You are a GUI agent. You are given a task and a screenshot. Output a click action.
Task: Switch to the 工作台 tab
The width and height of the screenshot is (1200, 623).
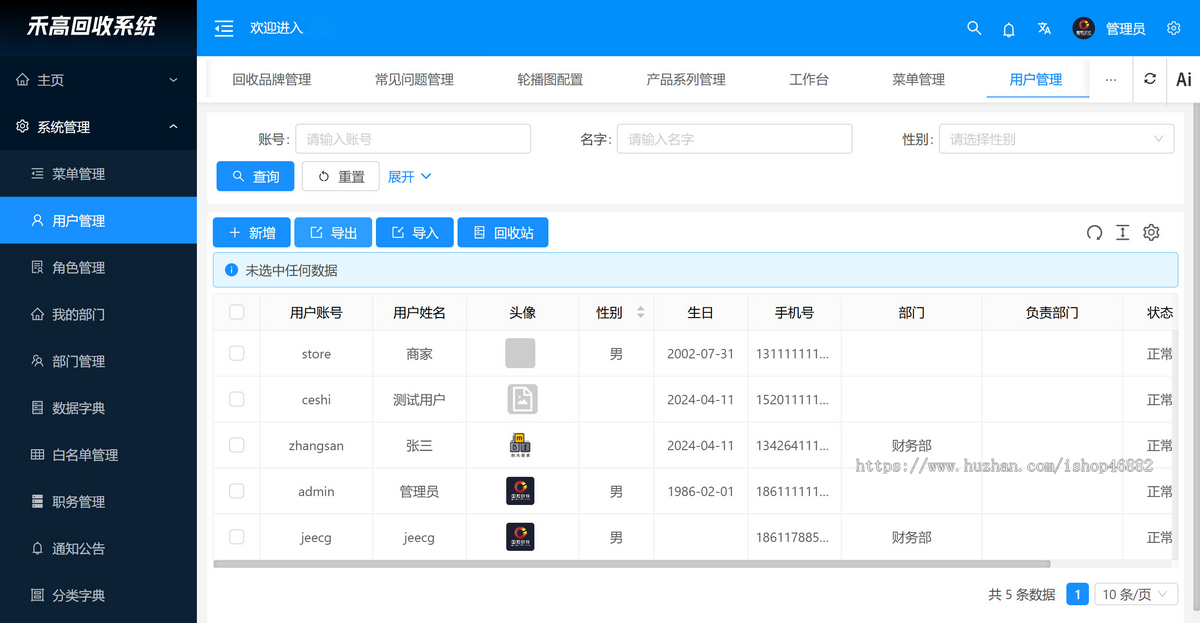(809, 79)
